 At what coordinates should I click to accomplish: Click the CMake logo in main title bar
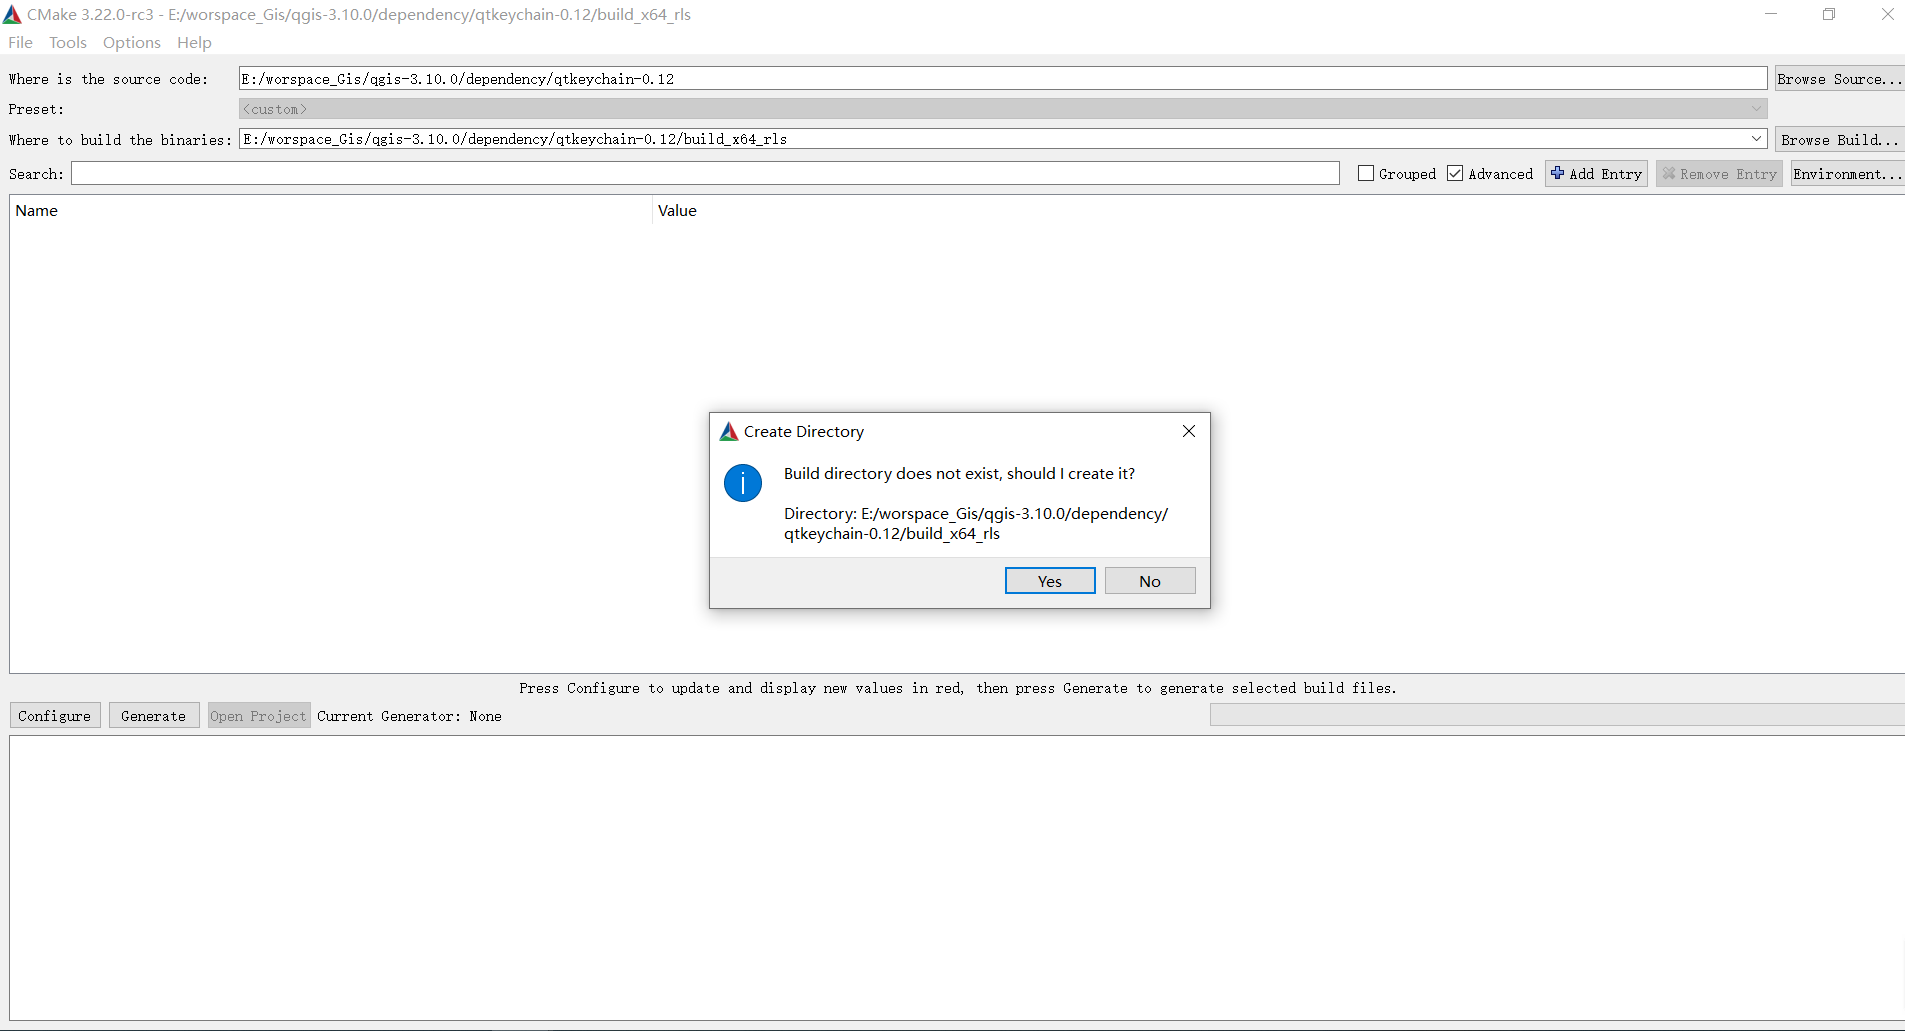point(12,14)
